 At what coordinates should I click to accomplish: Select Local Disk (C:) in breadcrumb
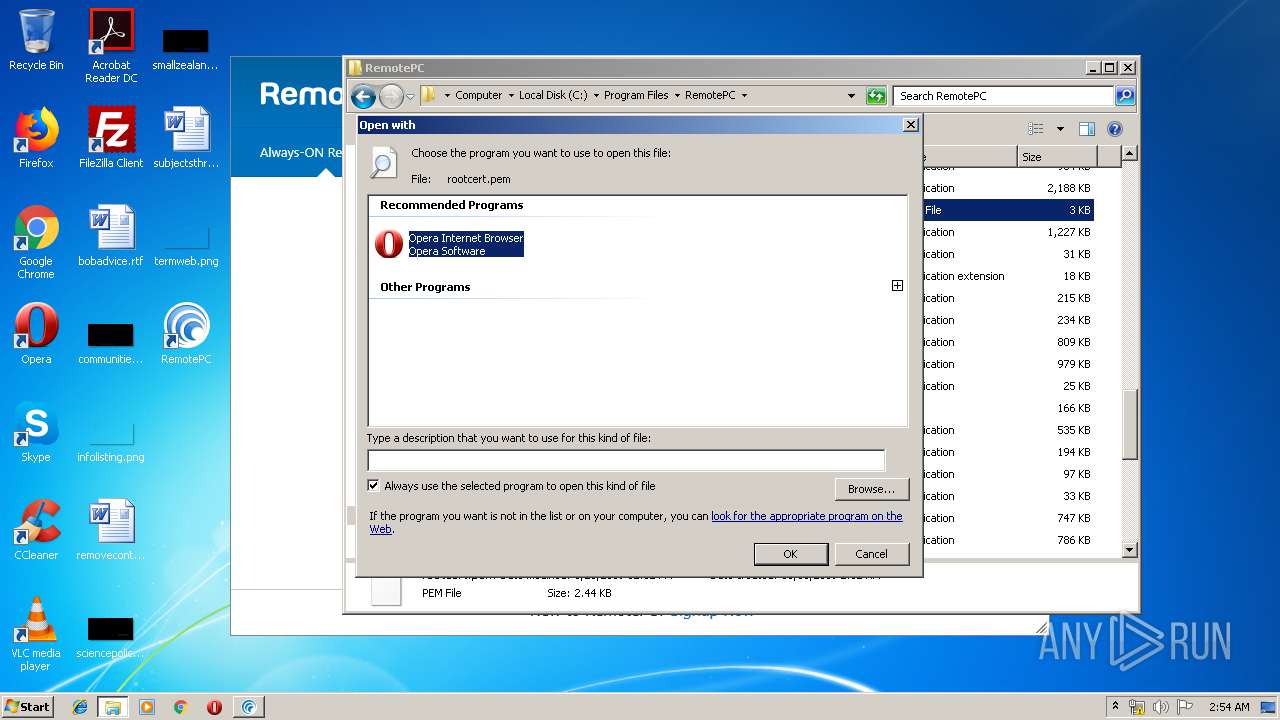(x=553, y=96)
